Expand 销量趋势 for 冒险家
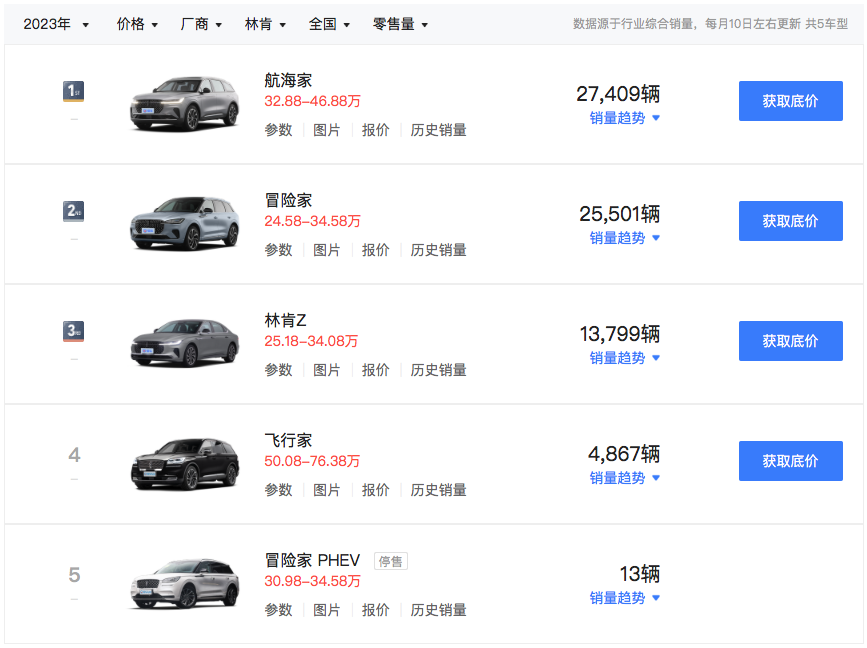This screenshot has width=867, height=648. click(624, 238)
